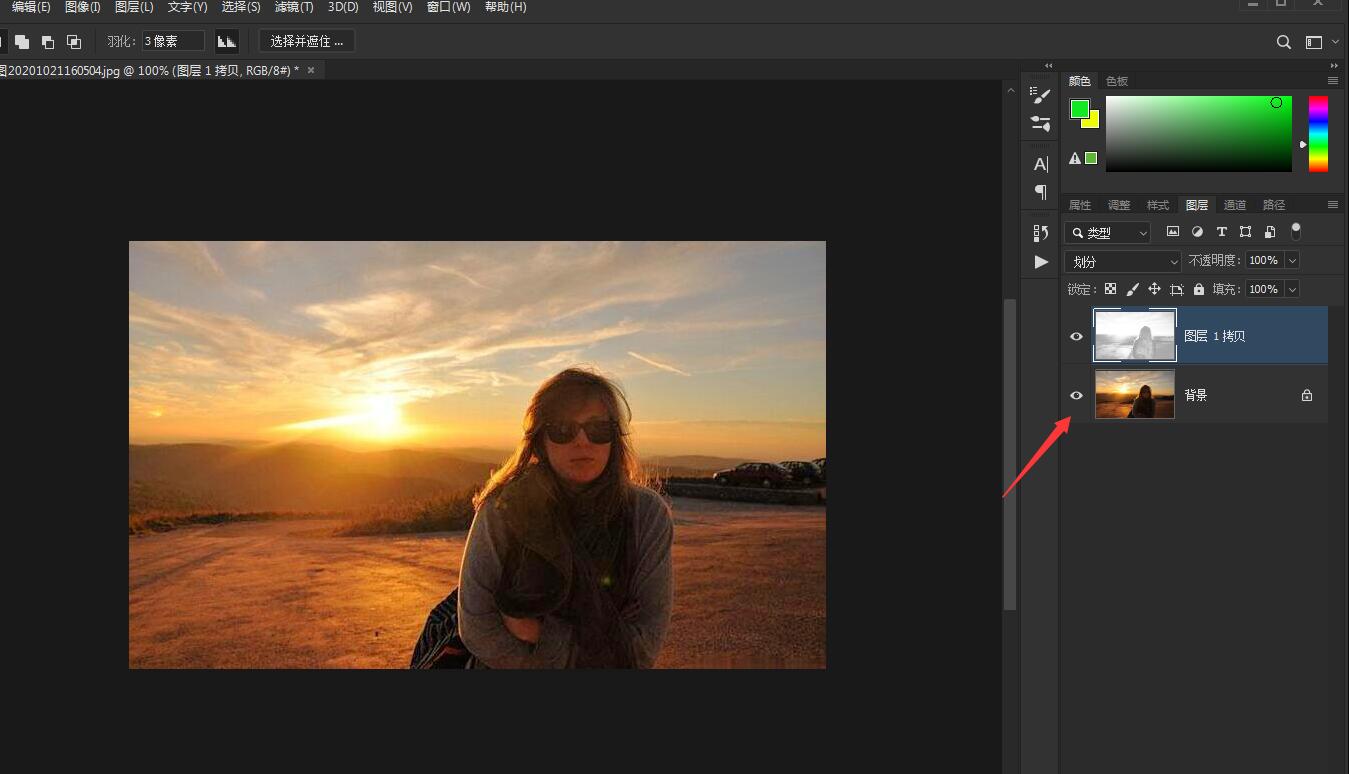Click the search magnifier icon at top right
The image size is (1349, 774).
tap(1284, 42)
